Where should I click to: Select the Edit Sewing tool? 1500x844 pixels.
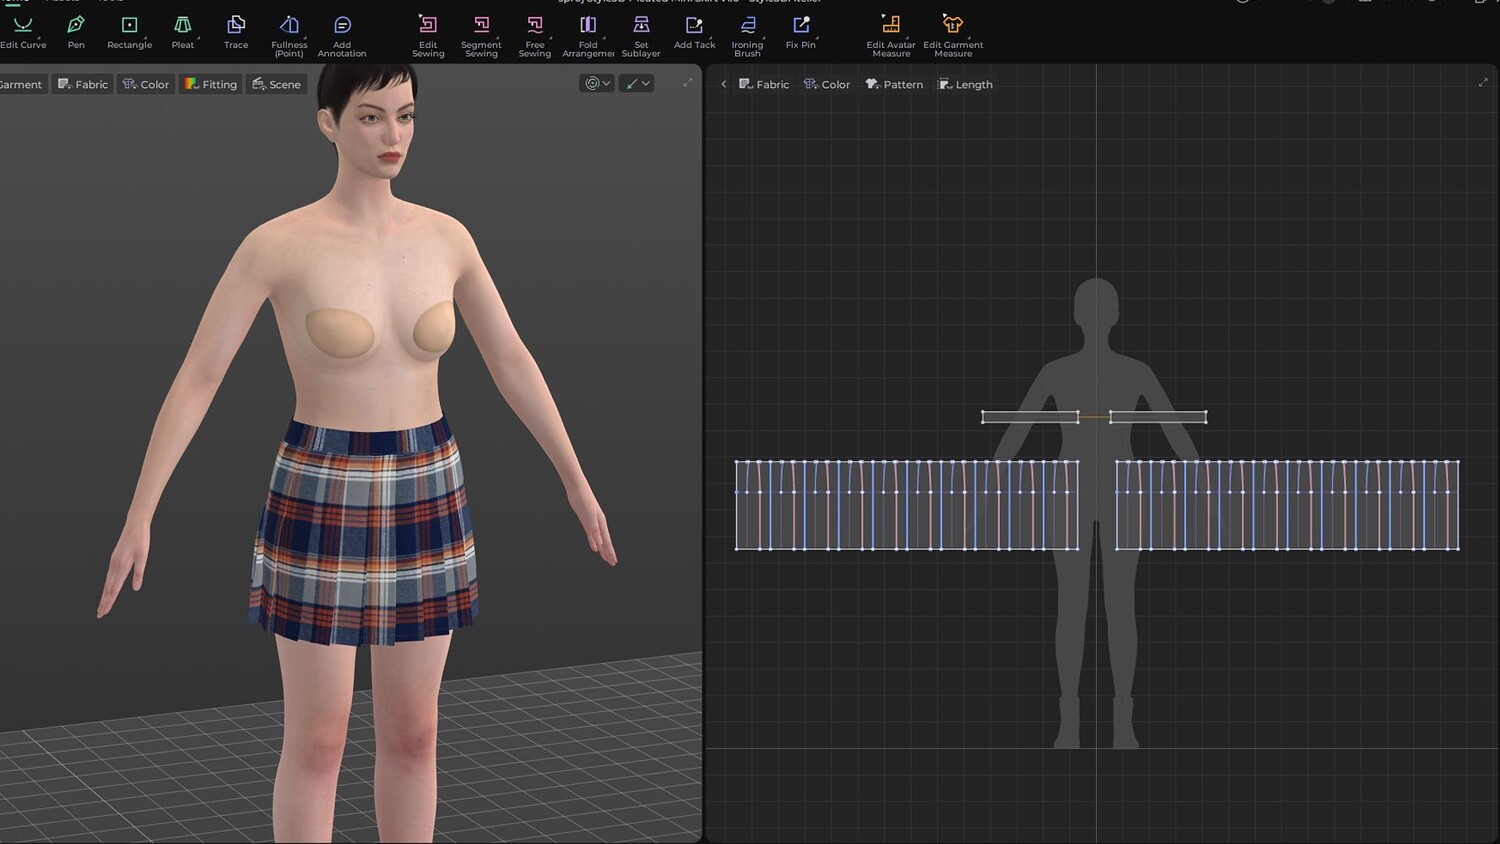pyautogui.click(x=428, y=36)
